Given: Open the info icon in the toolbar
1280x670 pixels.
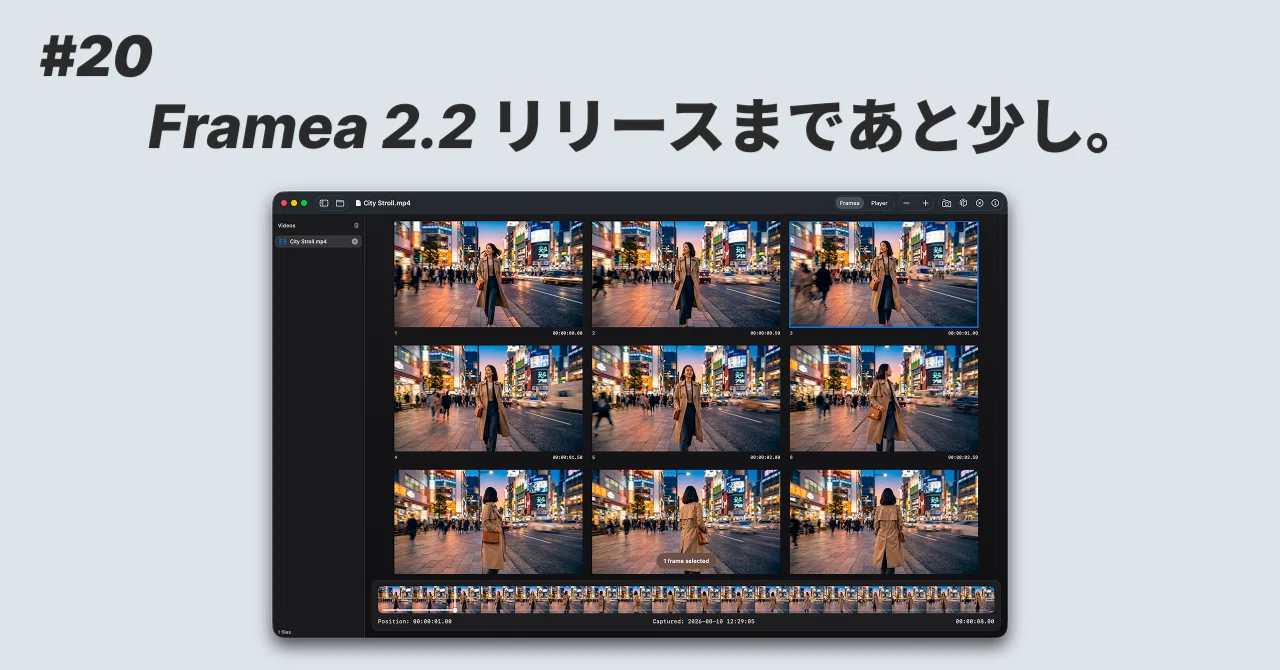Looking at the screenshot, I should coord(995,203).
